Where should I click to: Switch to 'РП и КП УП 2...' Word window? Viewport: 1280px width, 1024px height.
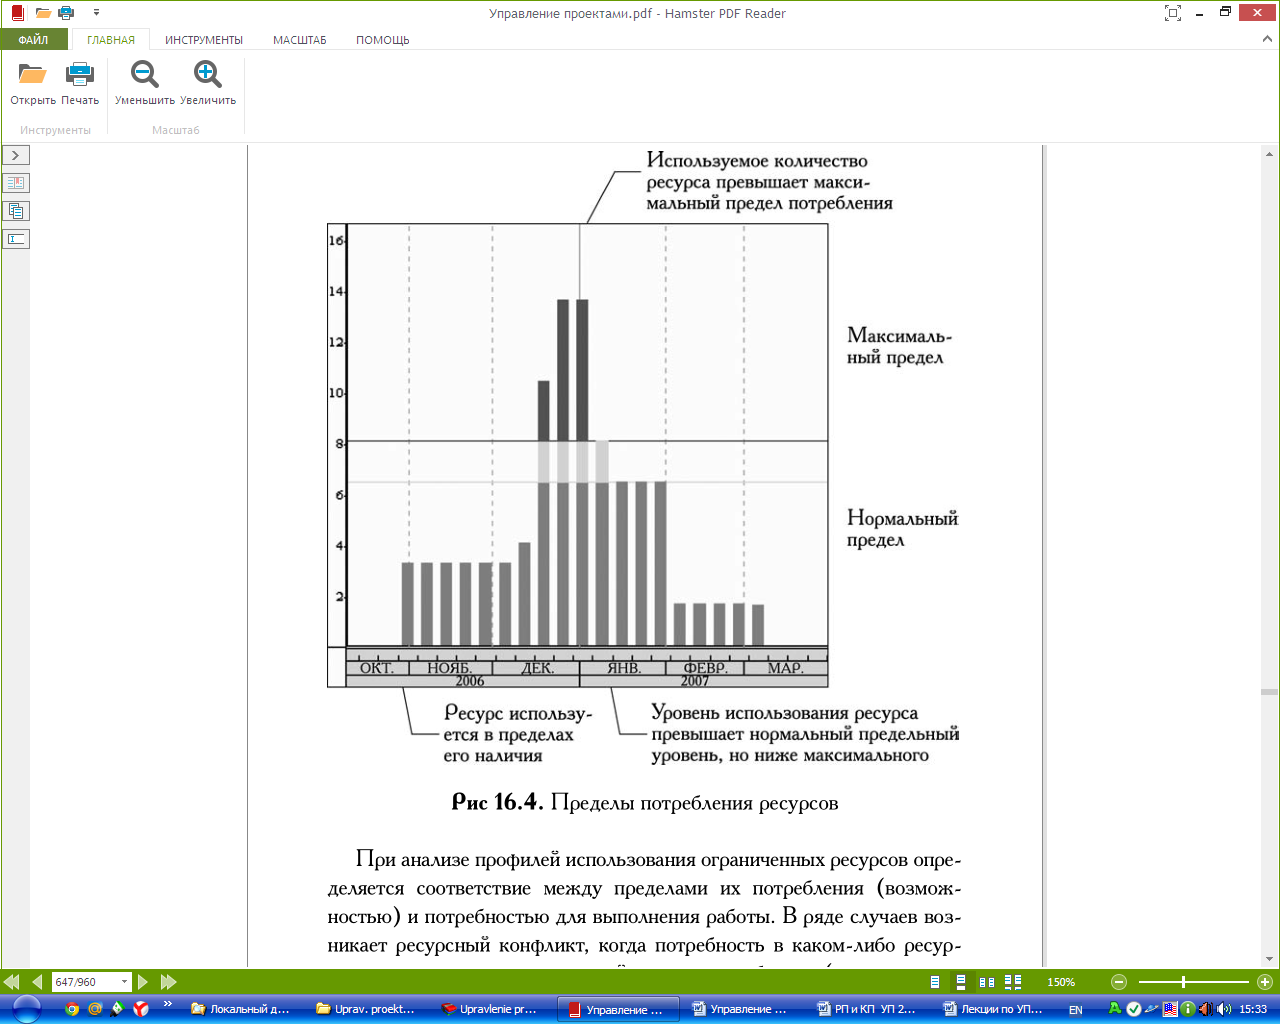coord(871,1009)
